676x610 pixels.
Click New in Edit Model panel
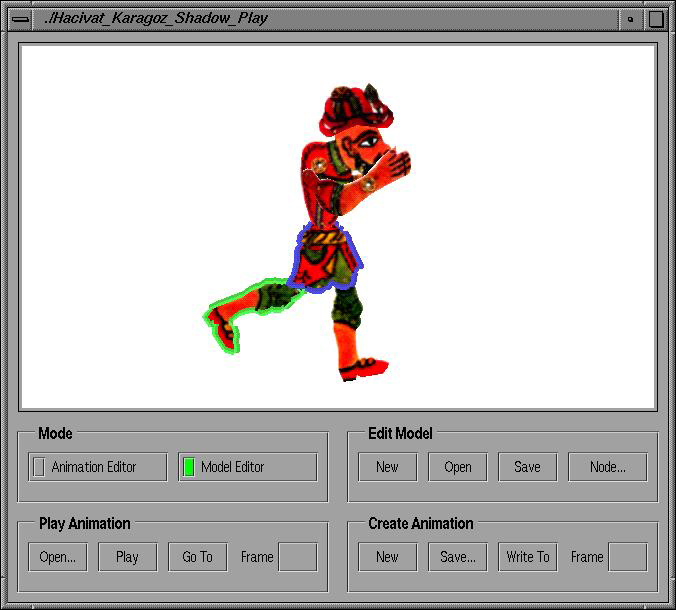click(387, 467)
